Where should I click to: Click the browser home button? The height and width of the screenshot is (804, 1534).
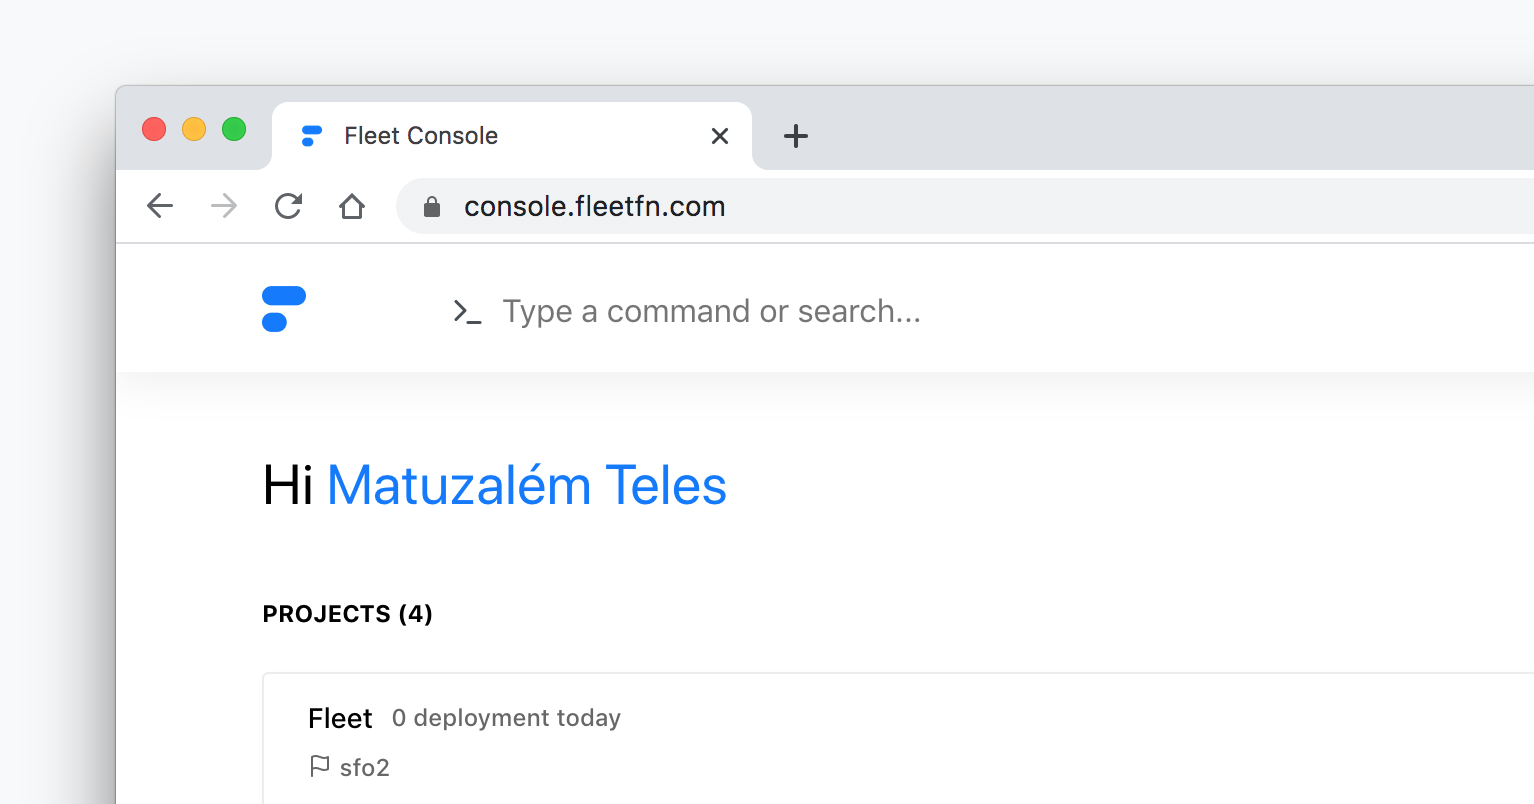(352, 206)
